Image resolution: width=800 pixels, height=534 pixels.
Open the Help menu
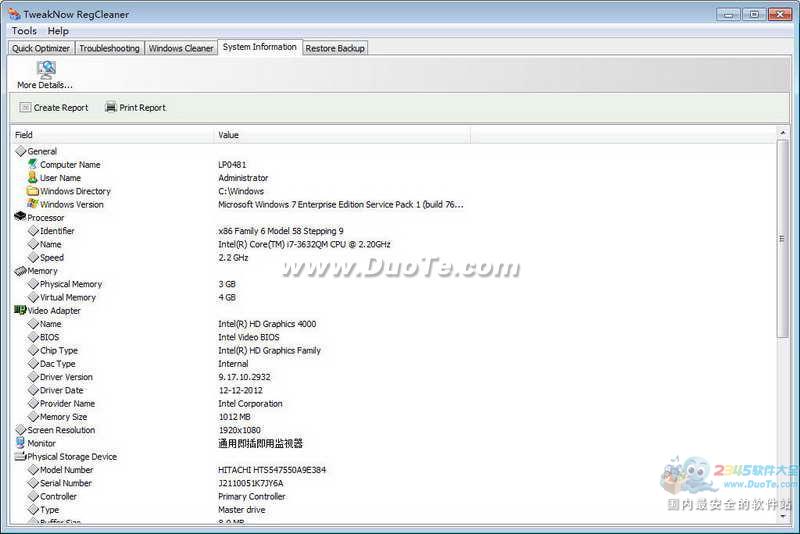[x=58, y=31]
